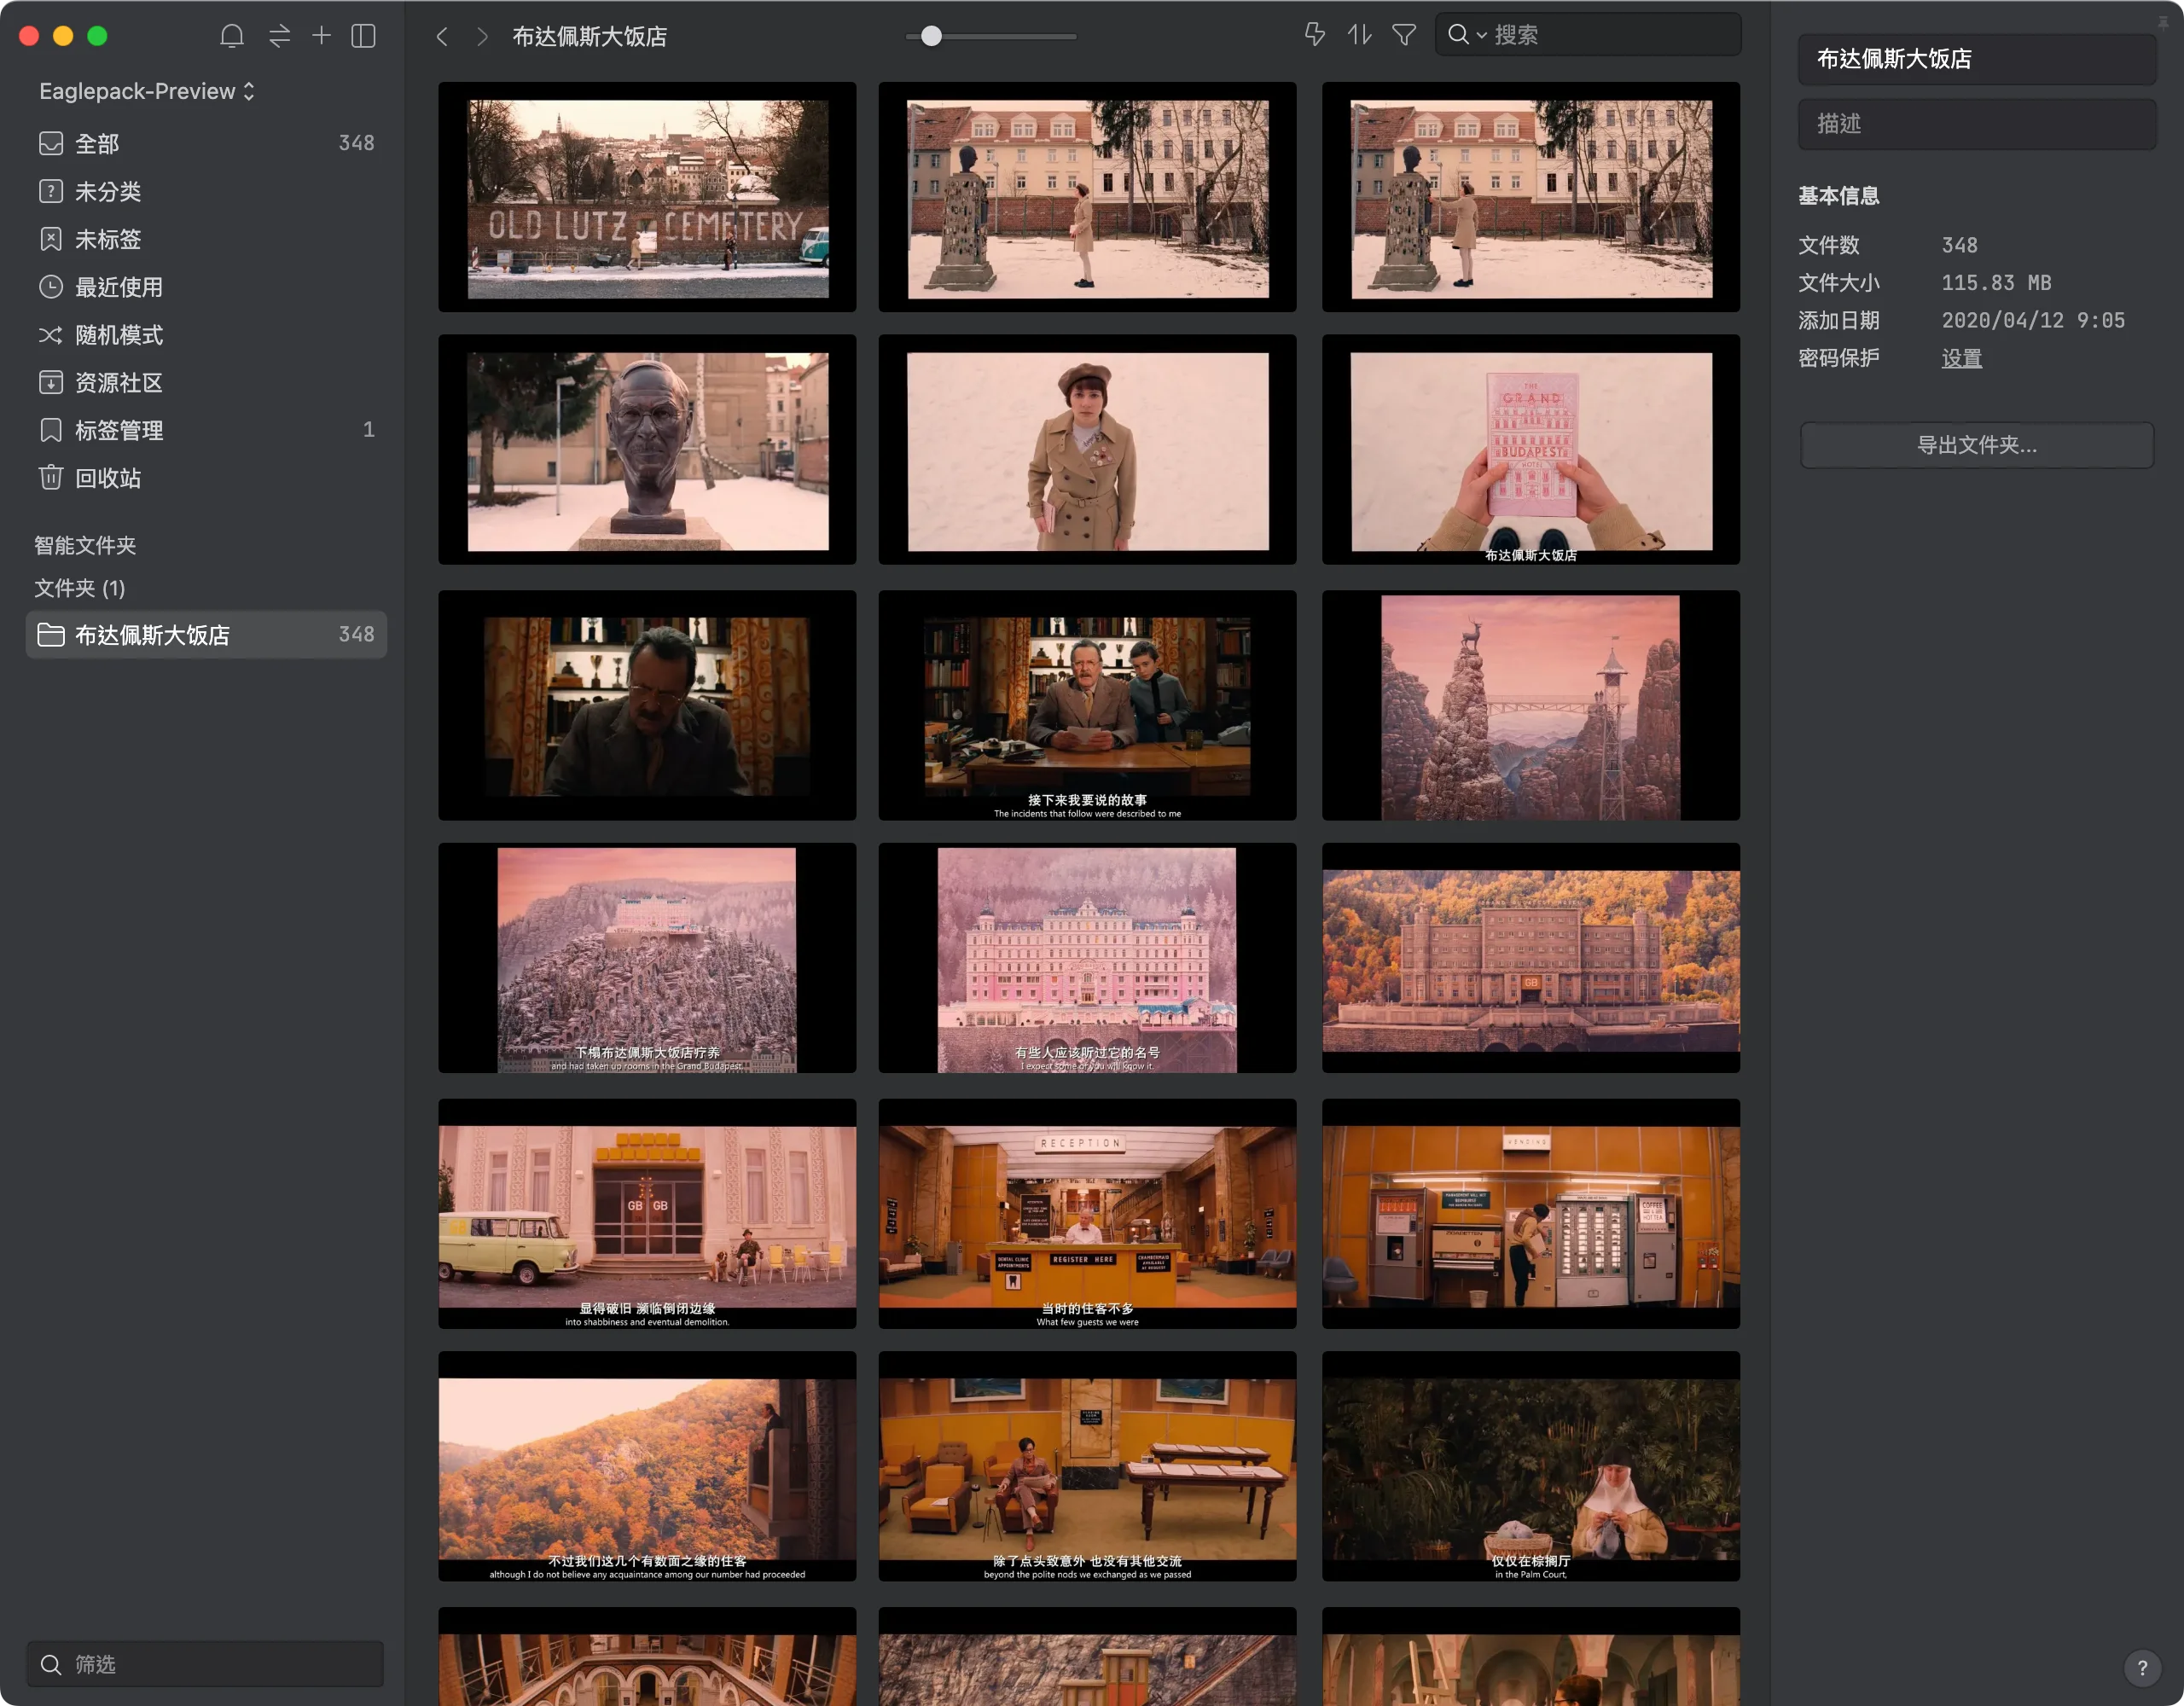
Task: Select 未标签 in the sidebar
Action: [x=206, y=239]
